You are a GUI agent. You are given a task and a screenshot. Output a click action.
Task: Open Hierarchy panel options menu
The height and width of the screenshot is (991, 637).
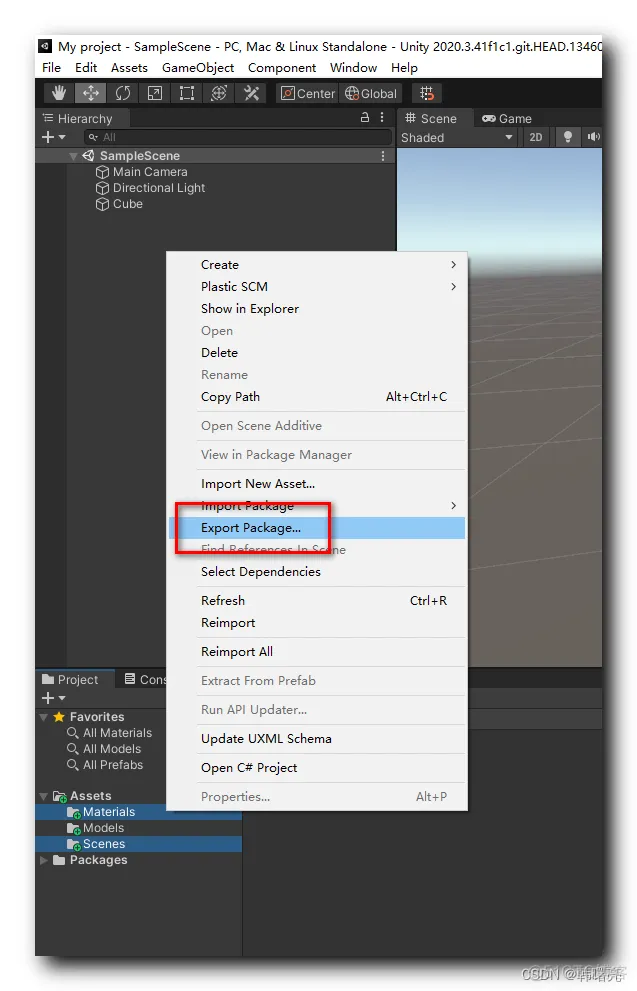point(382,118)
